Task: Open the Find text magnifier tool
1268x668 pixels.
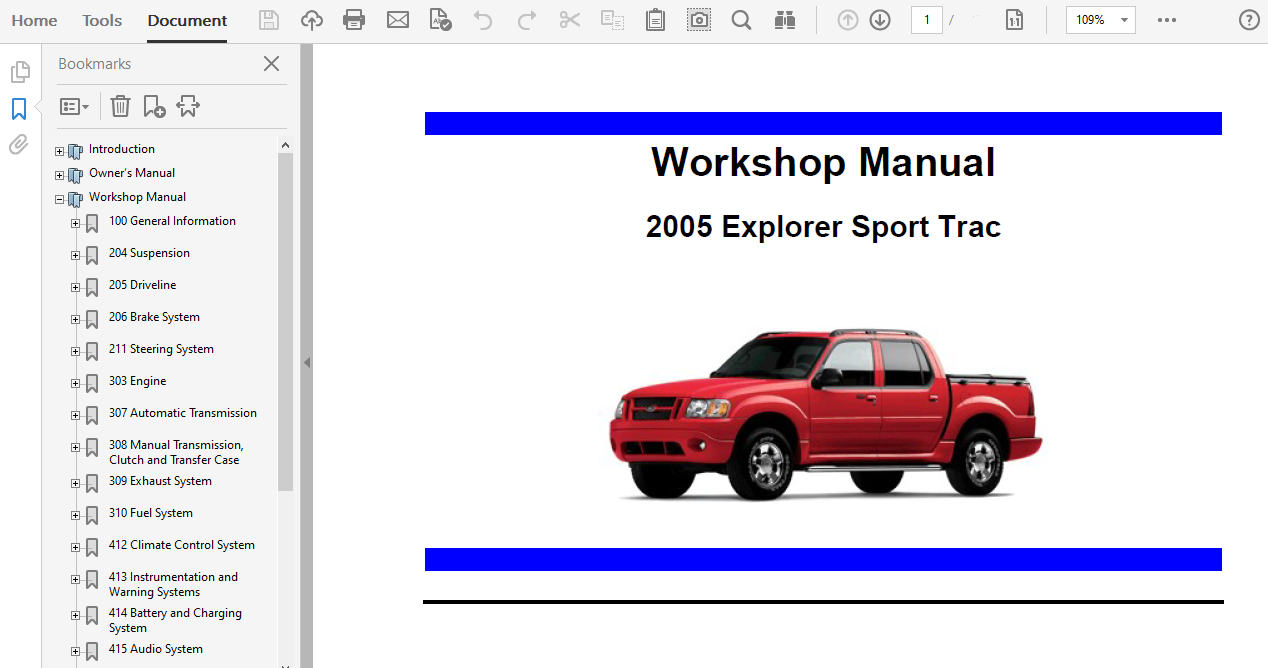Action: click(741, 20)
